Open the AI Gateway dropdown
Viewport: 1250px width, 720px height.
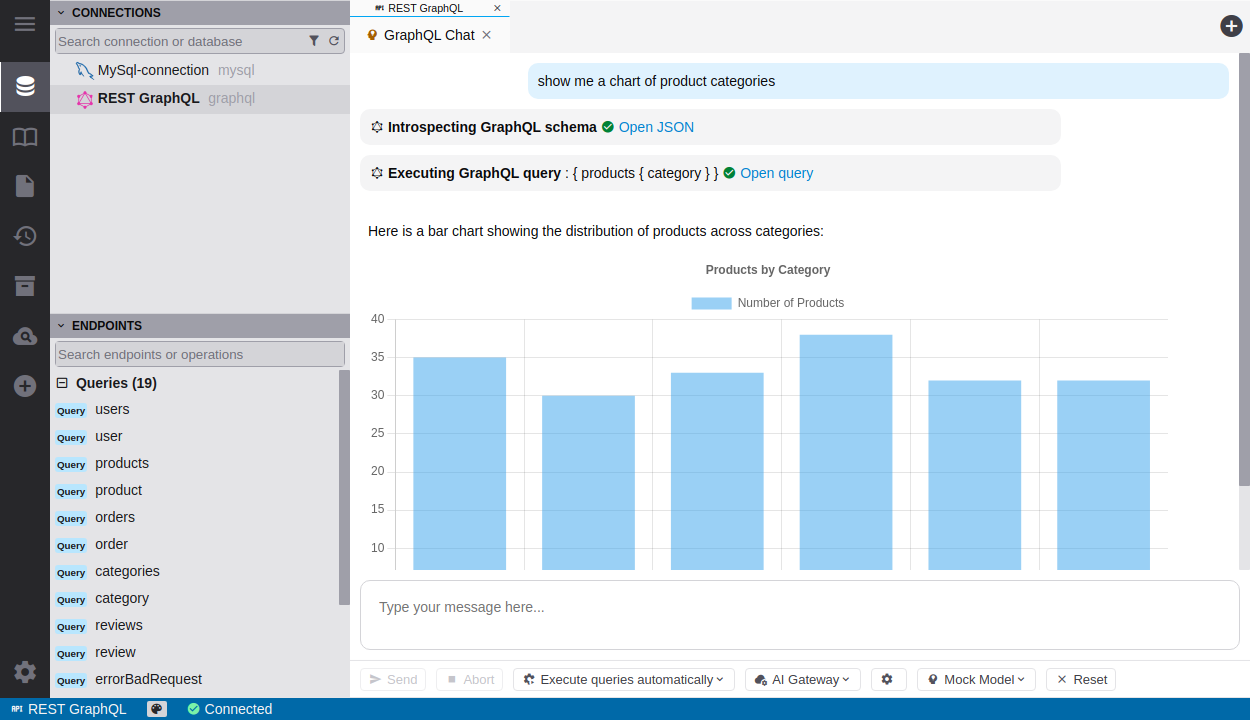click(803, 679)
